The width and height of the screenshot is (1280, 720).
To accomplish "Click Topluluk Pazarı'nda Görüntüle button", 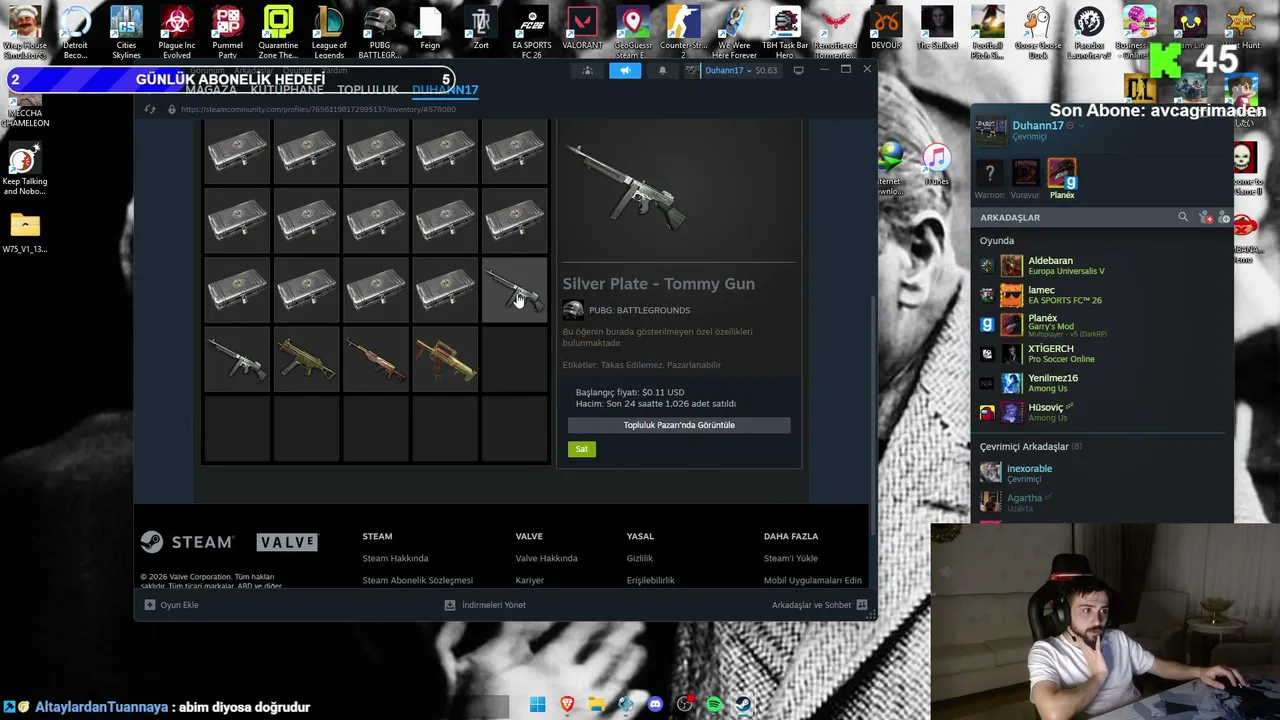I will point(679,425).
